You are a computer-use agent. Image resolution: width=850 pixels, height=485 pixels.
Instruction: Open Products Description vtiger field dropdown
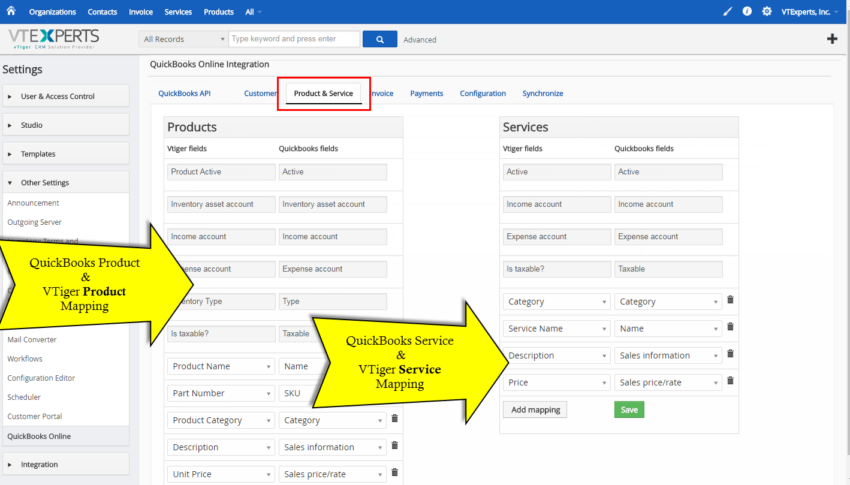[221, 448]
